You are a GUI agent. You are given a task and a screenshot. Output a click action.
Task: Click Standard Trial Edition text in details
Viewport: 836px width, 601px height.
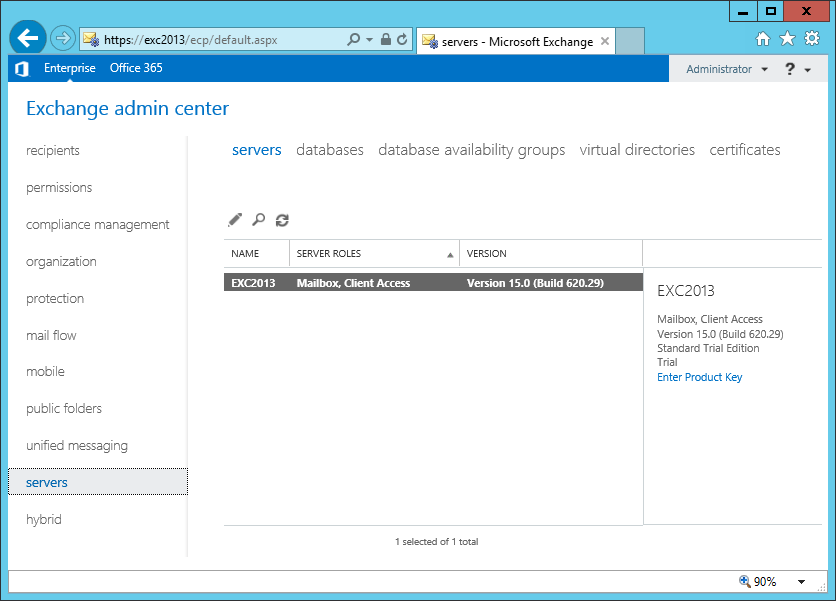pos(708,348)
